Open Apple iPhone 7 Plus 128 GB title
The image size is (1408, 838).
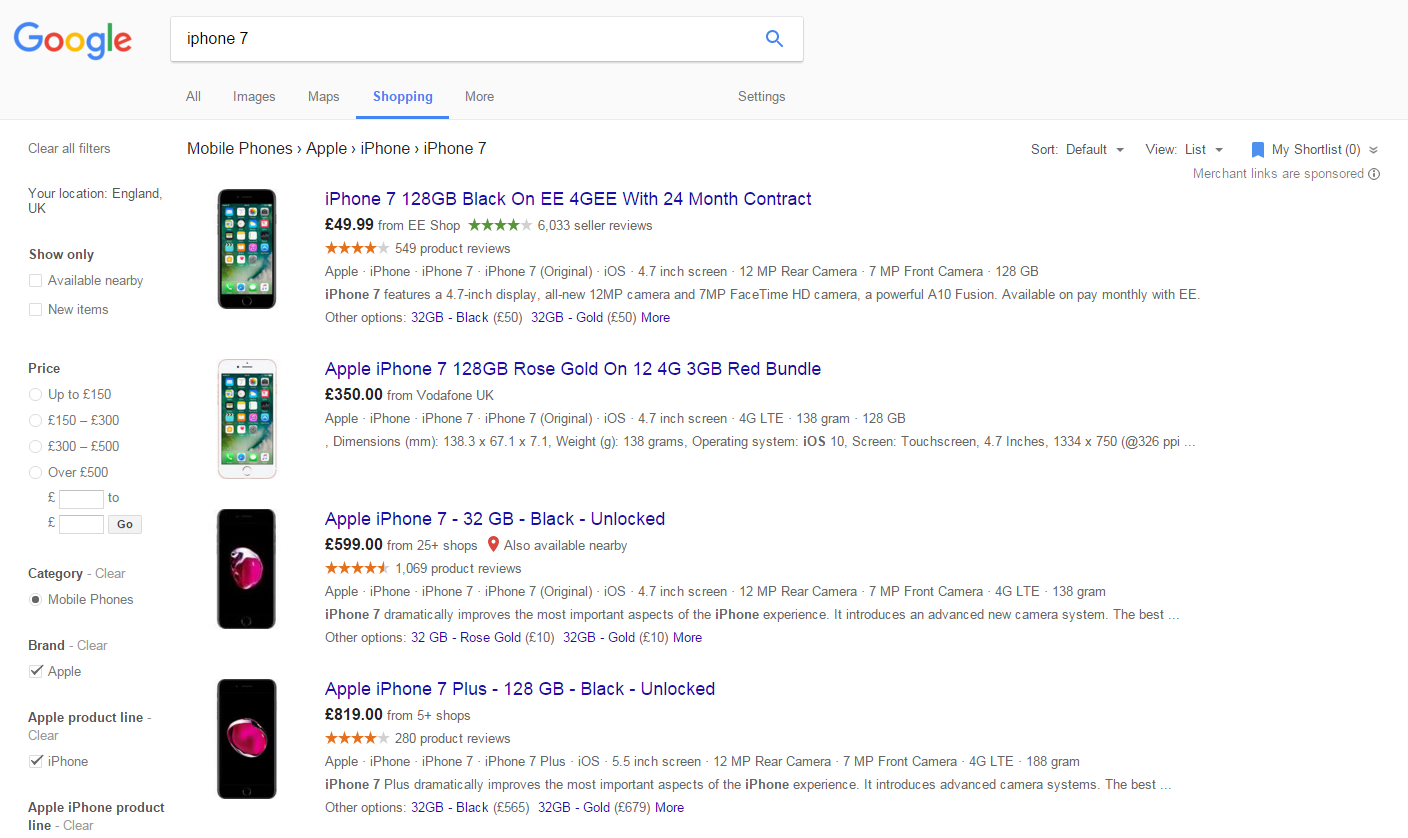click(x=520, y=689)
